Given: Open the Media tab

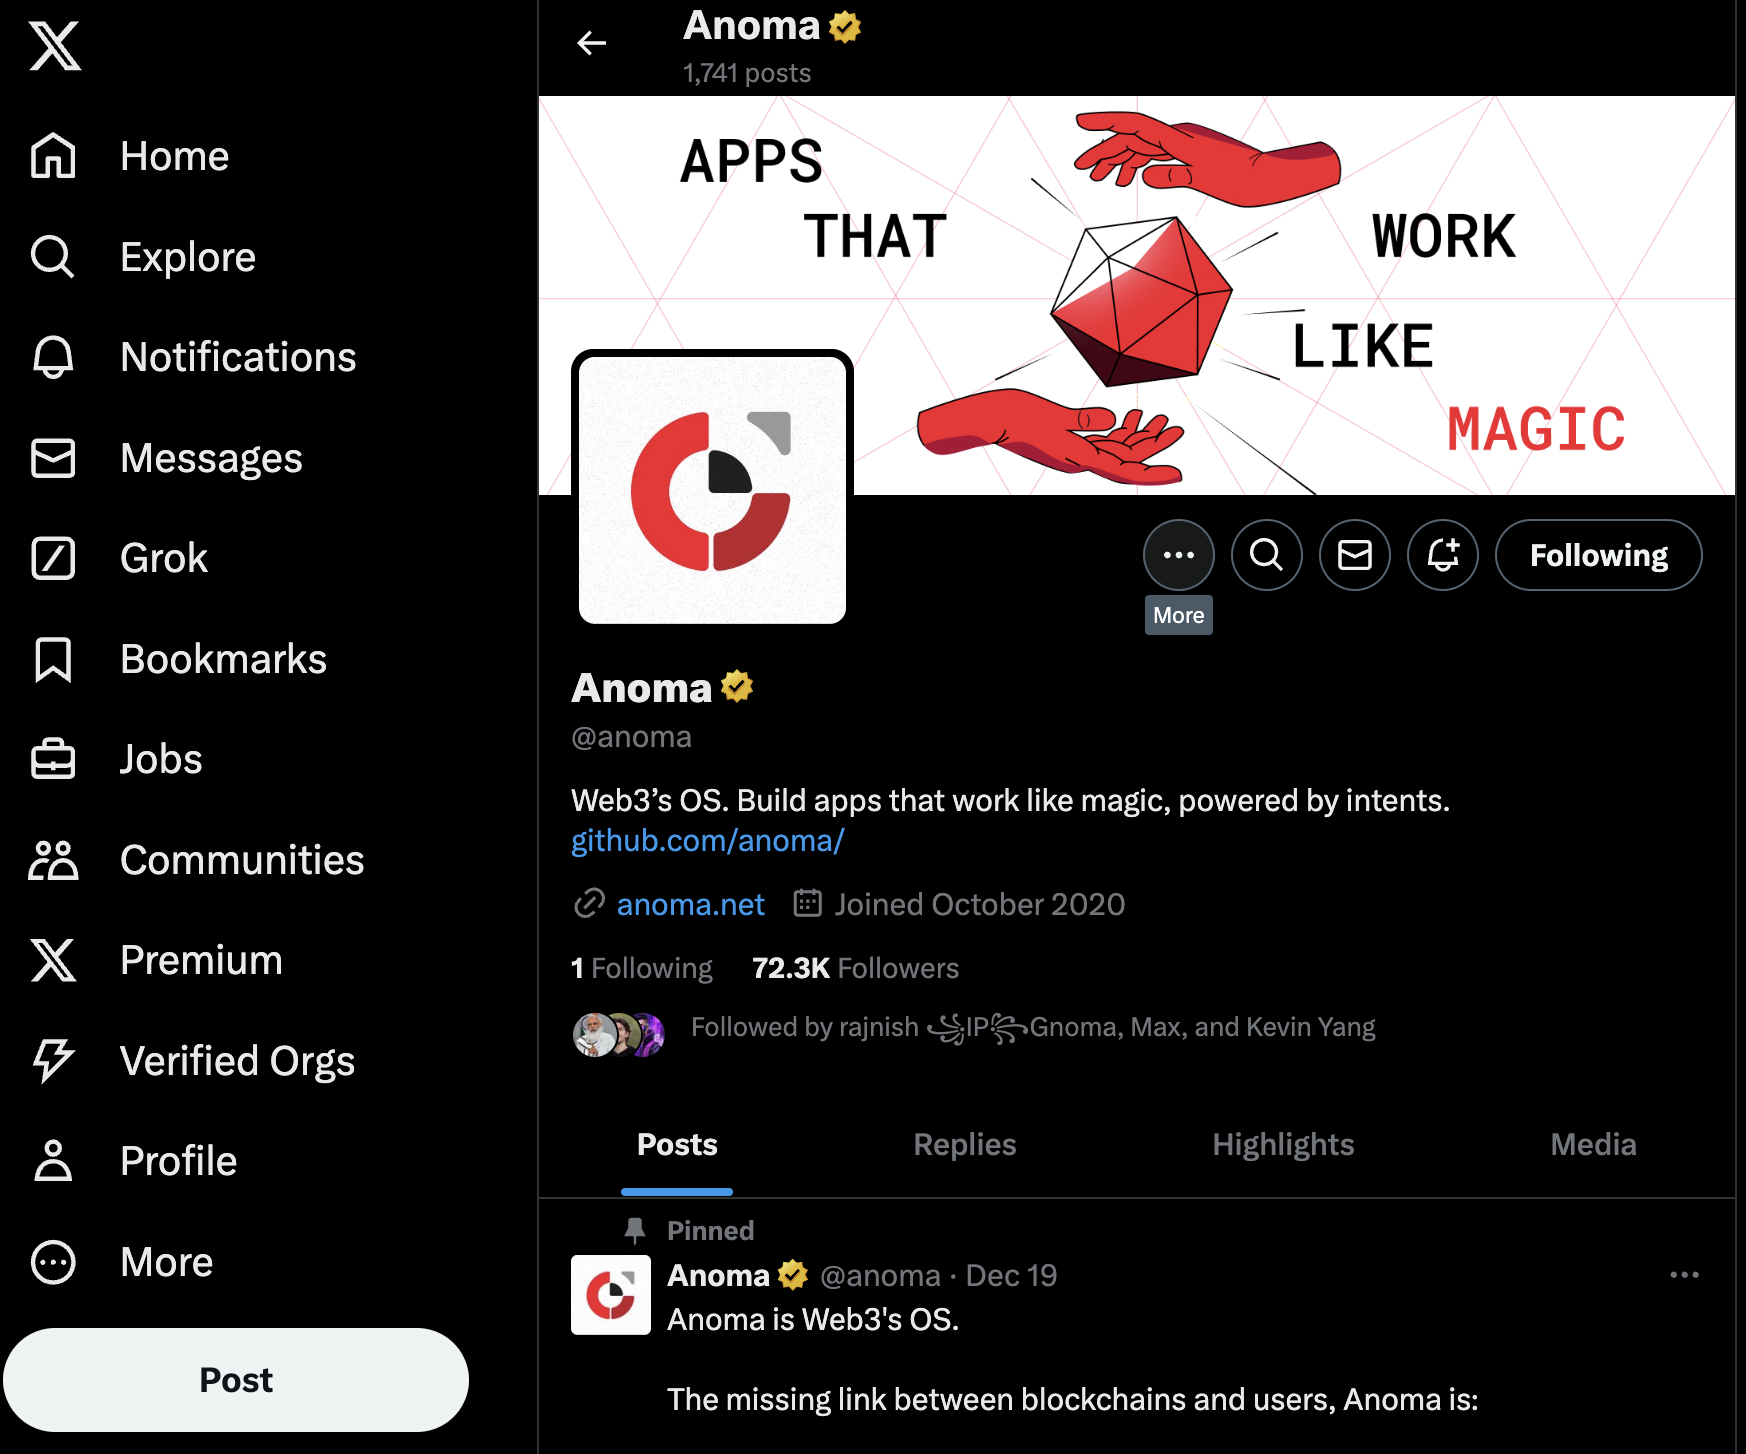Looking at the screenshot, I should point(1593,1145).
